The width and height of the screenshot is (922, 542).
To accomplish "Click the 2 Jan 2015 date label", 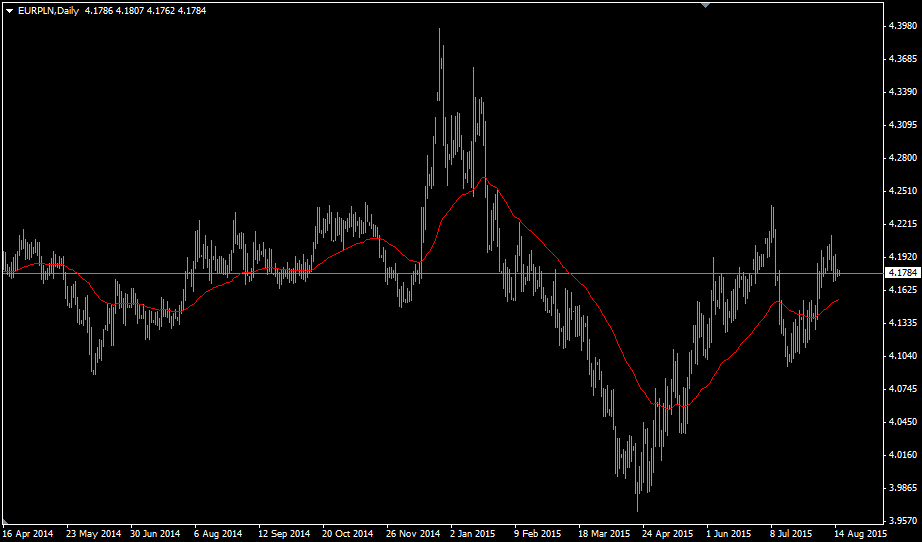I will click(472, 534).
